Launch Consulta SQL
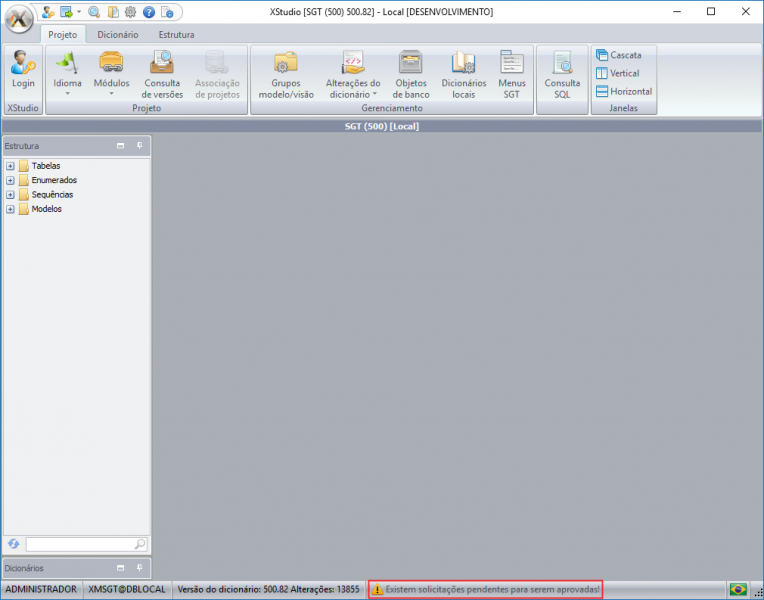The height and width of the screenshot is (600, 764). (x=562, y=72)
